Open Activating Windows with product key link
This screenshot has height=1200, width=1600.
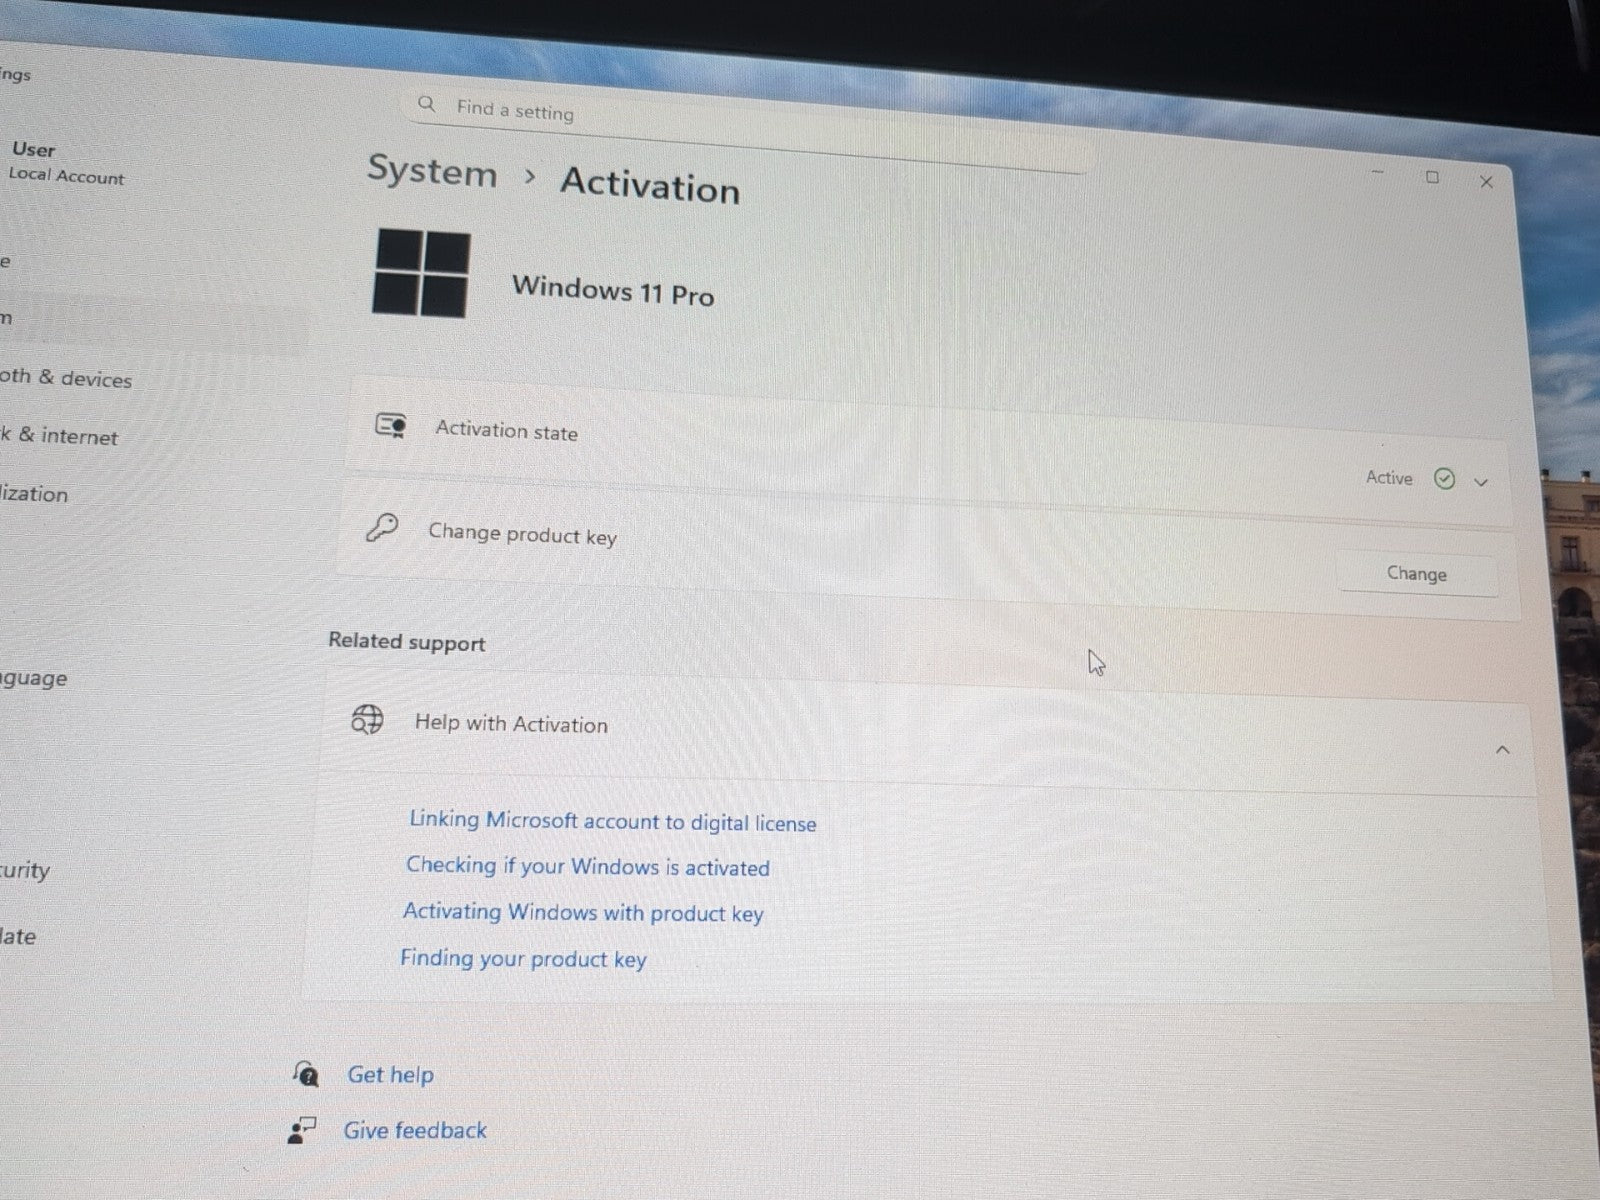pos(583,912)
